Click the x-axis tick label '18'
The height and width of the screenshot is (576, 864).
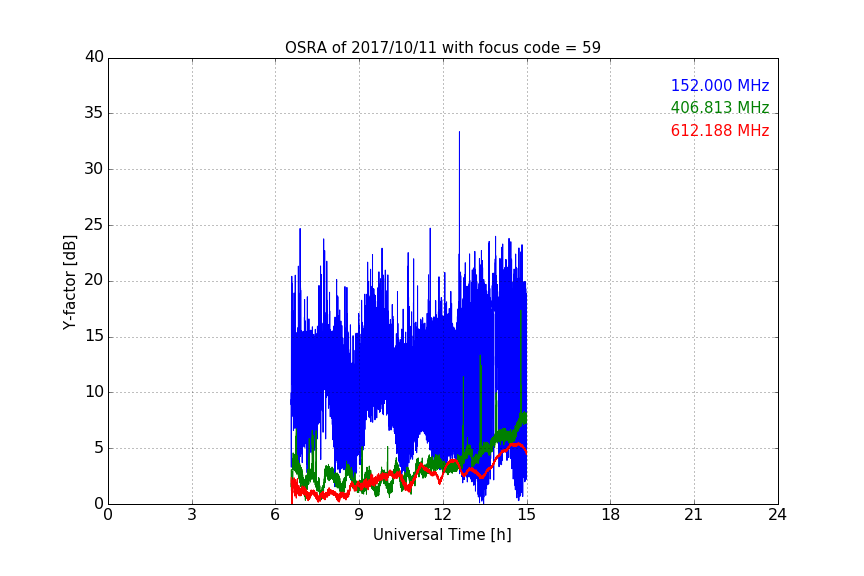(x=611, y=515)
